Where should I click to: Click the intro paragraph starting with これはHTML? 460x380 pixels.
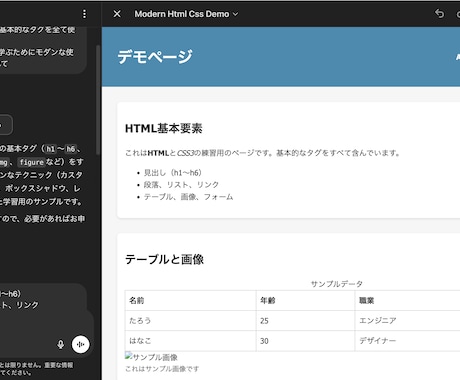[262, 153]
